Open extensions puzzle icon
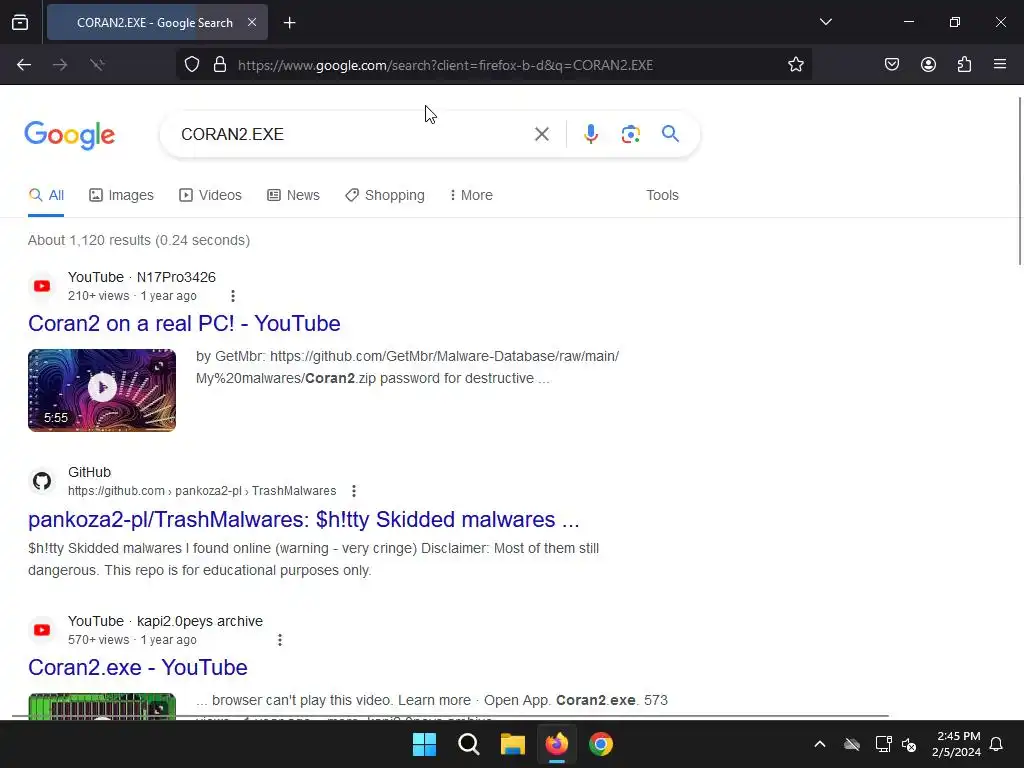 coord(964,65)
